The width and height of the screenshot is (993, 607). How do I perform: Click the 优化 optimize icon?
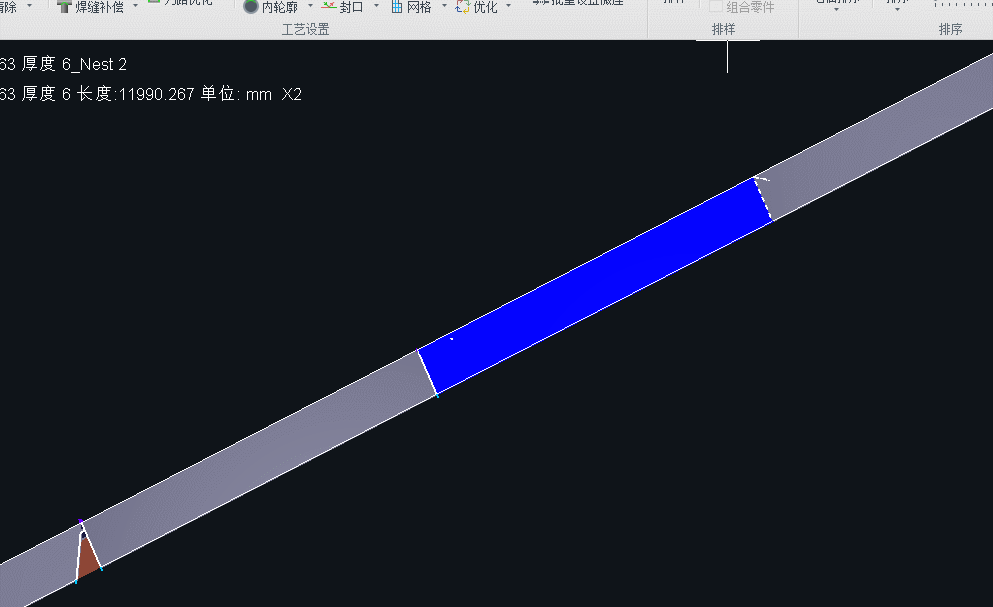click(463, 6)
